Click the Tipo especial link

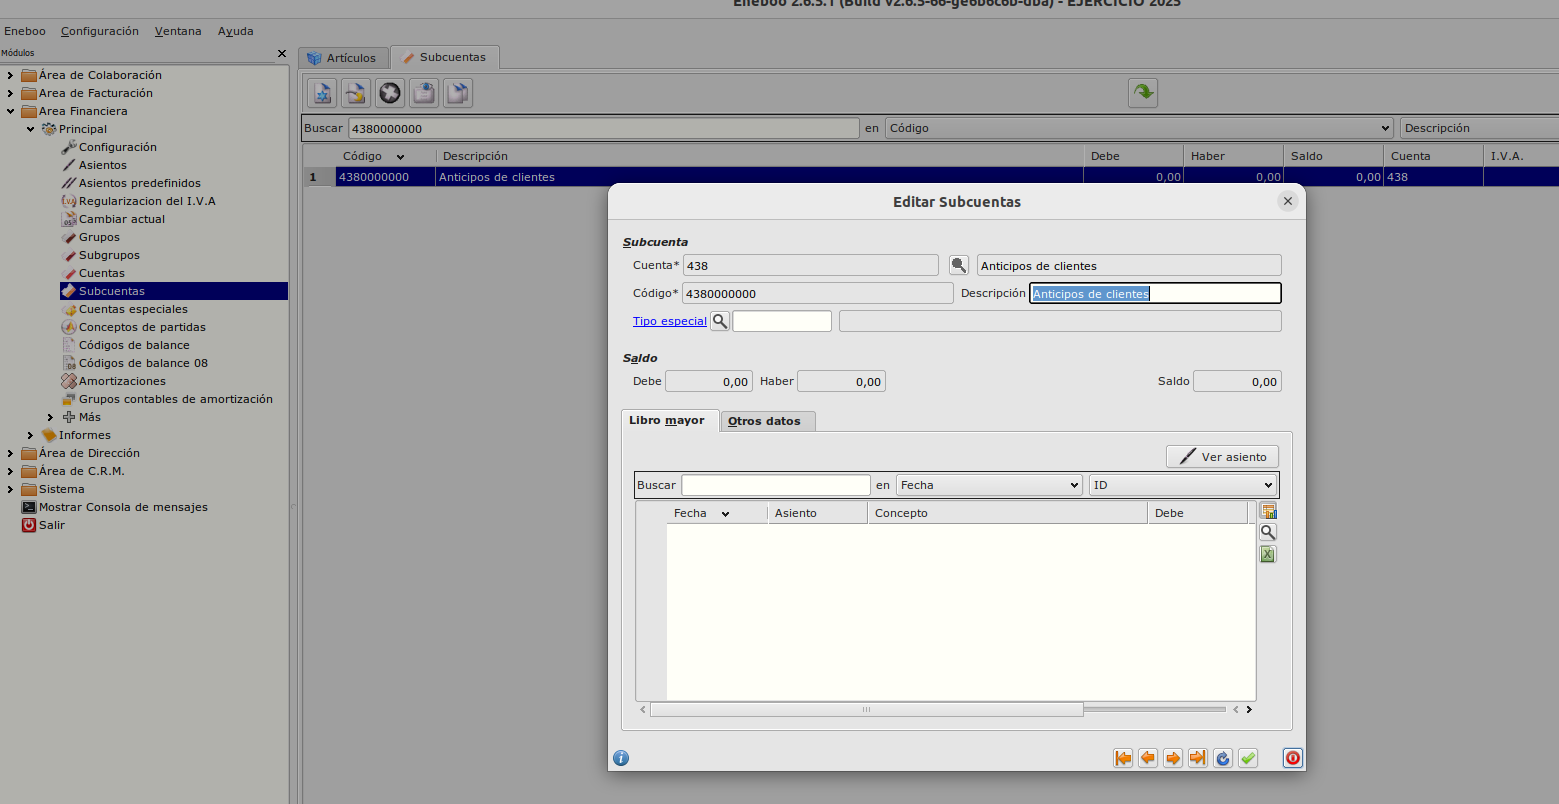pos(670,321)
